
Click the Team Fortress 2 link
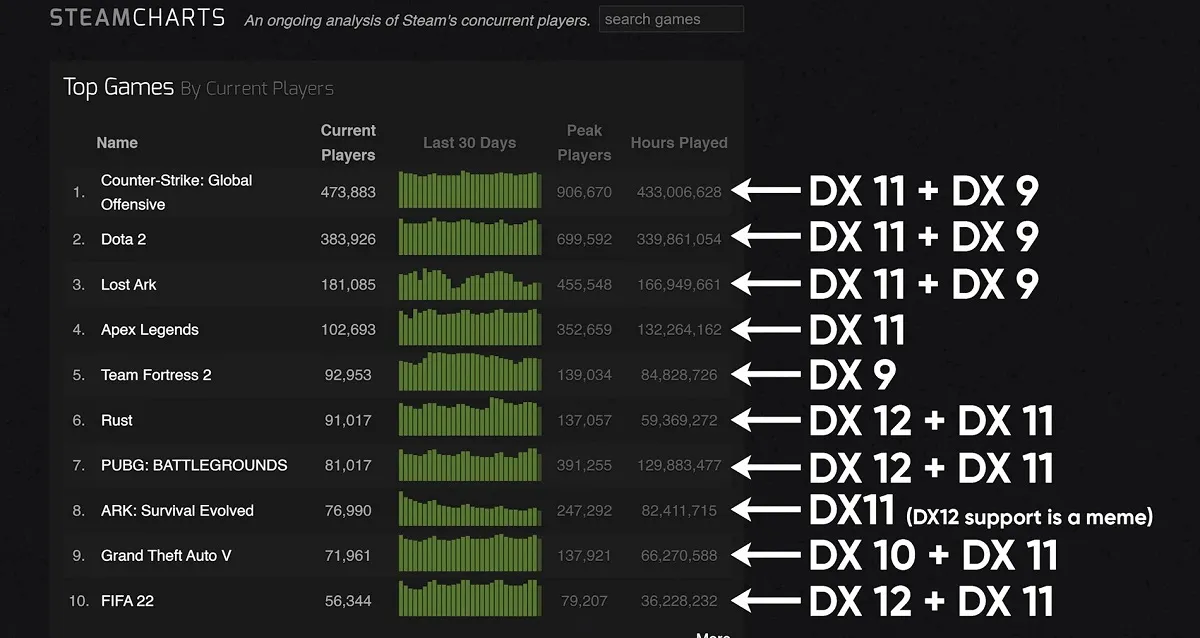[x=156, y=375]
